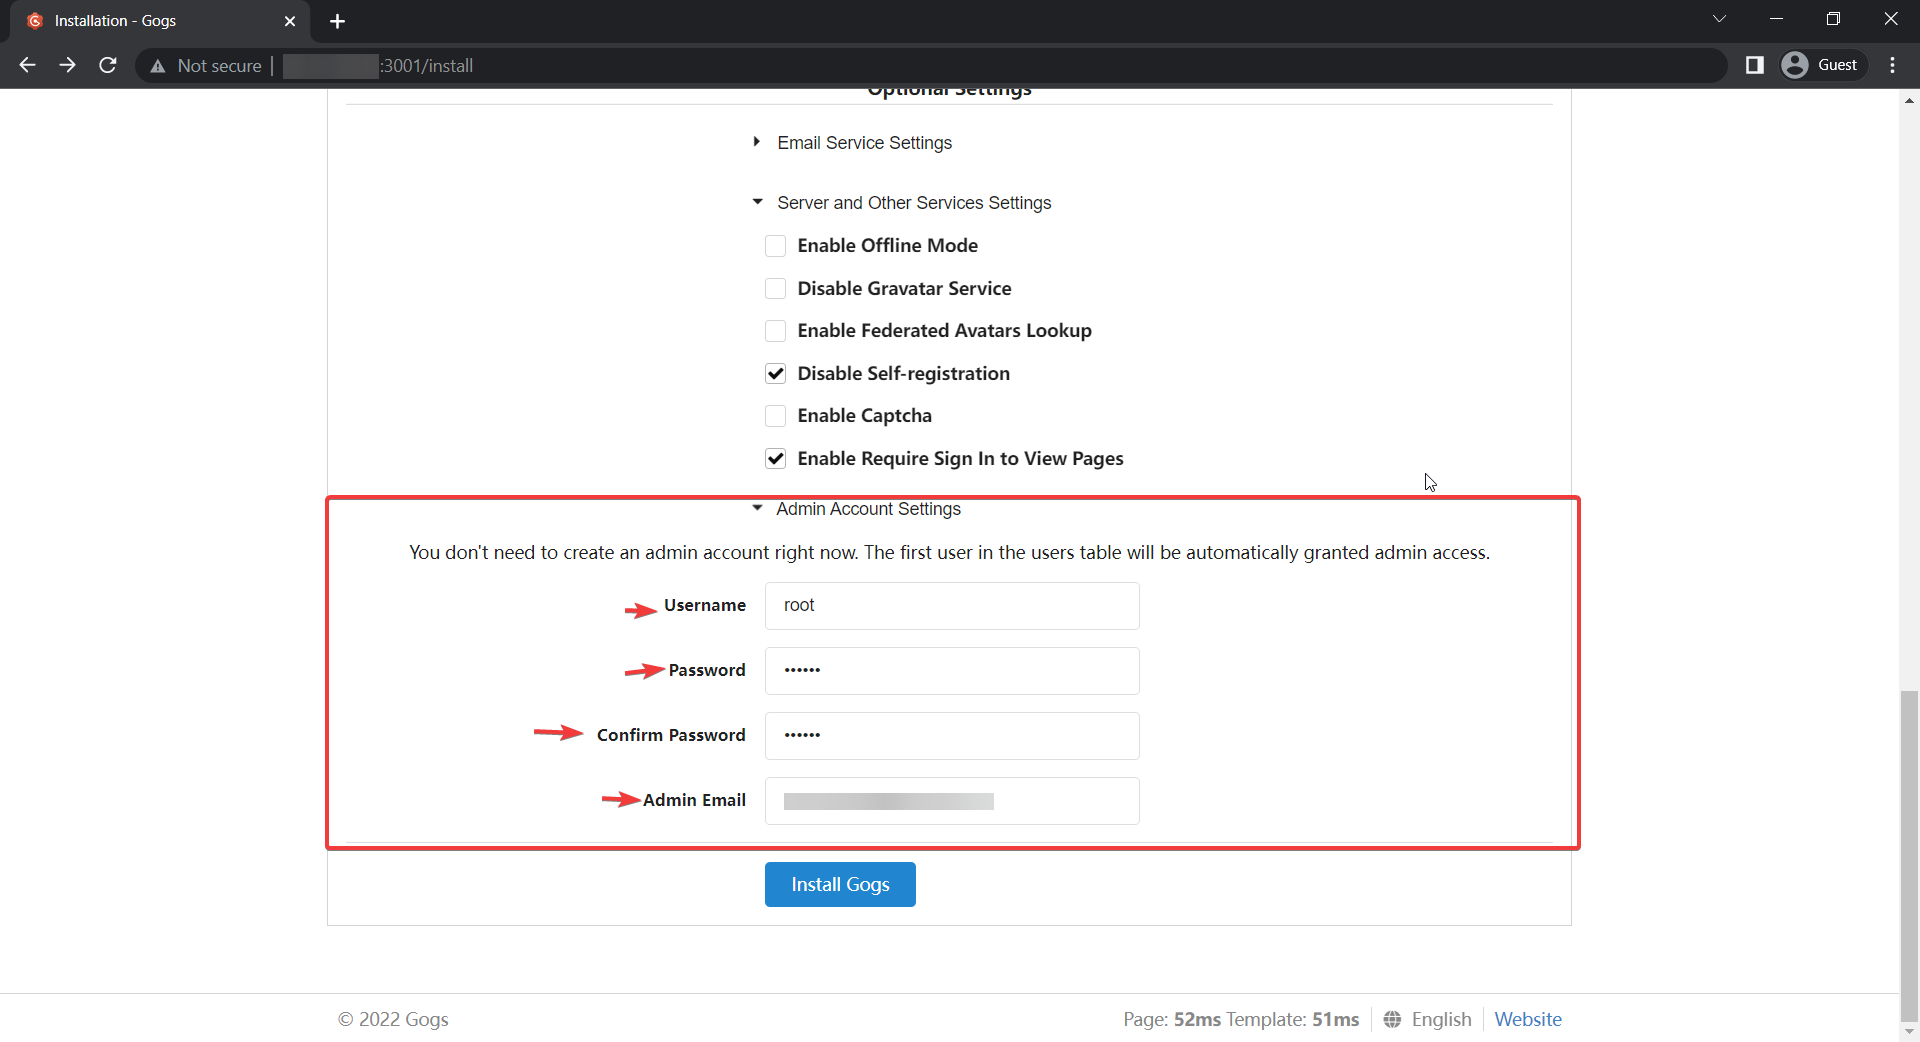Click the Admin Email field
The image size is (1920, 1042).
(952, 801)
